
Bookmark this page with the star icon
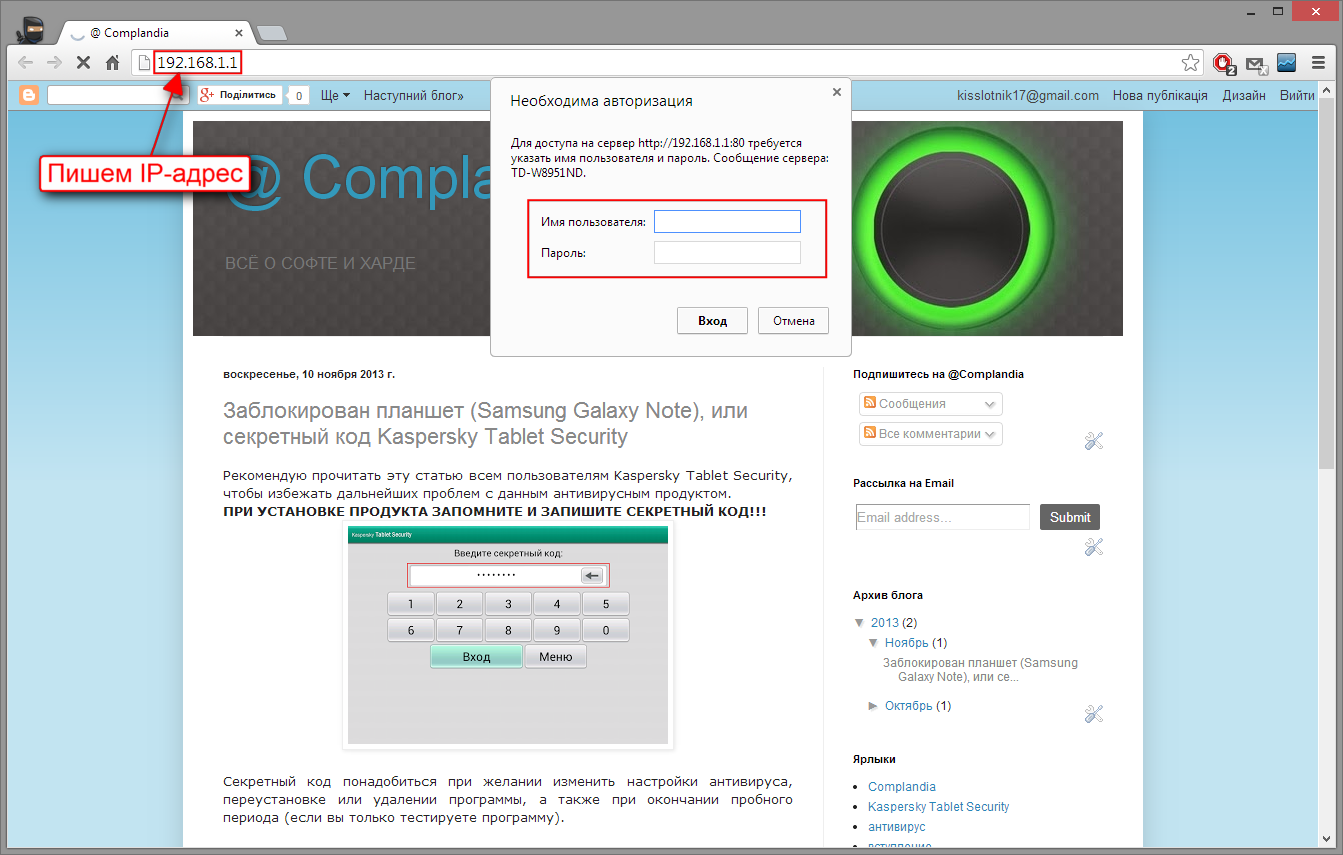tap(1190, 63)
